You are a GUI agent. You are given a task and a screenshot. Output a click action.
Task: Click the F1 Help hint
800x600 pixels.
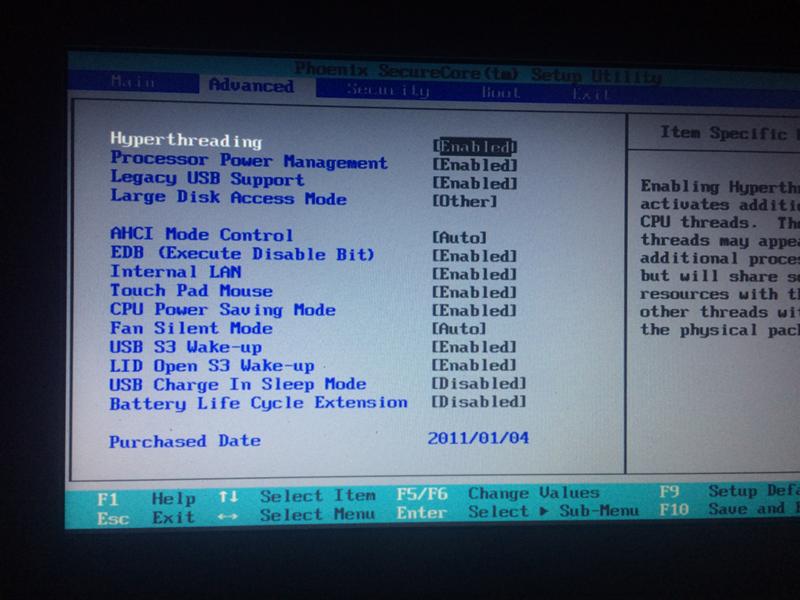tap(146, 498)
